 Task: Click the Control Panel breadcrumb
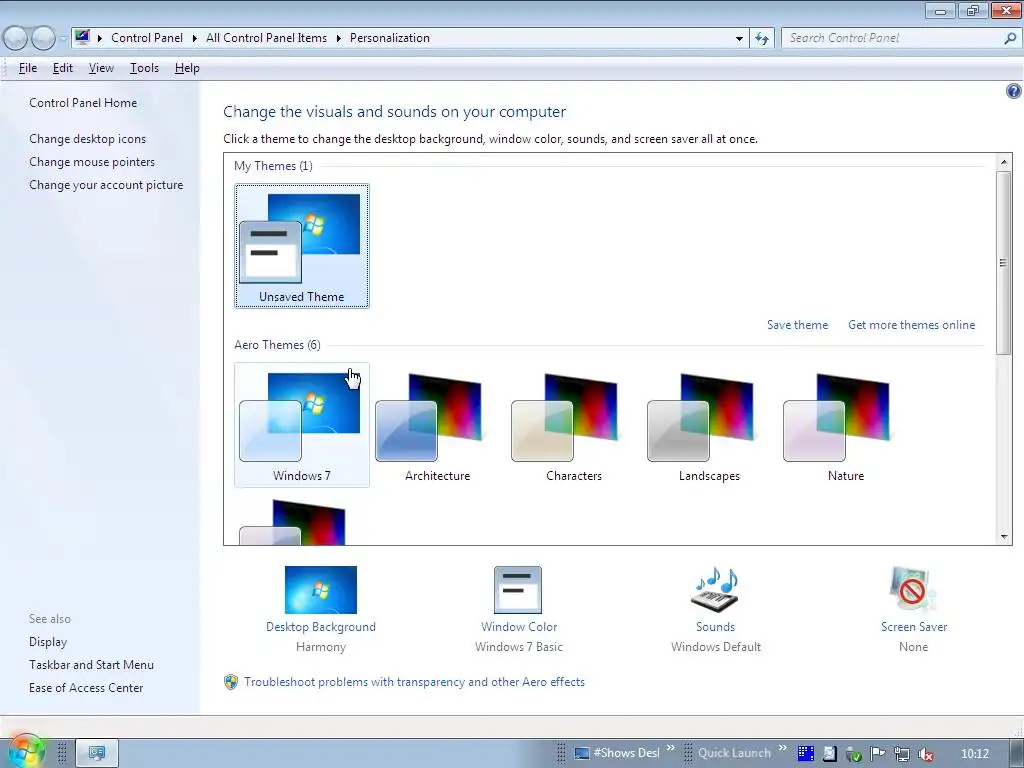tap(147, 38)
